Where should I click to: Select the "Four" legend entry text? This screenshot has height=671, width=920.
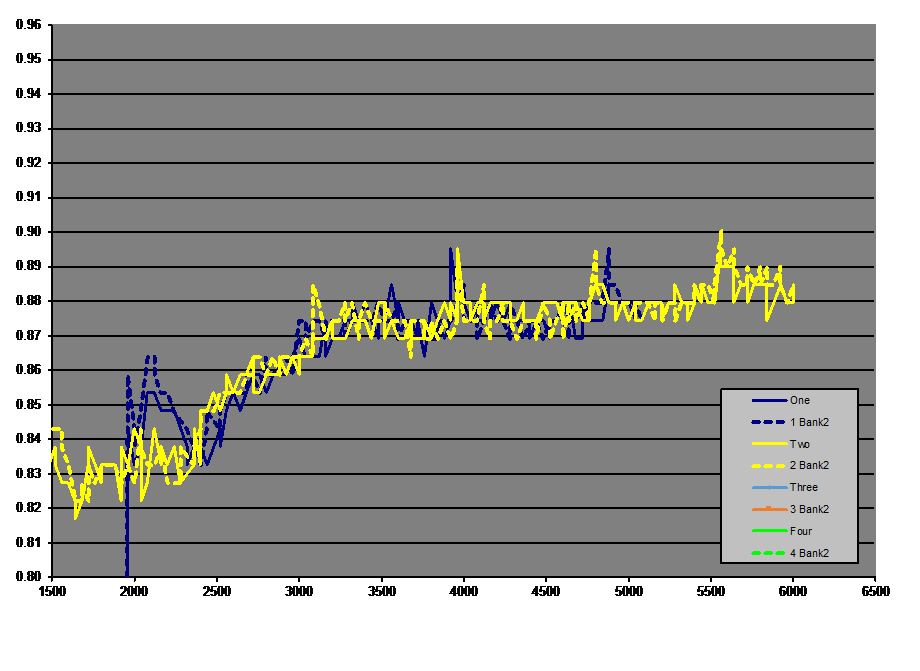coord(800,531)
